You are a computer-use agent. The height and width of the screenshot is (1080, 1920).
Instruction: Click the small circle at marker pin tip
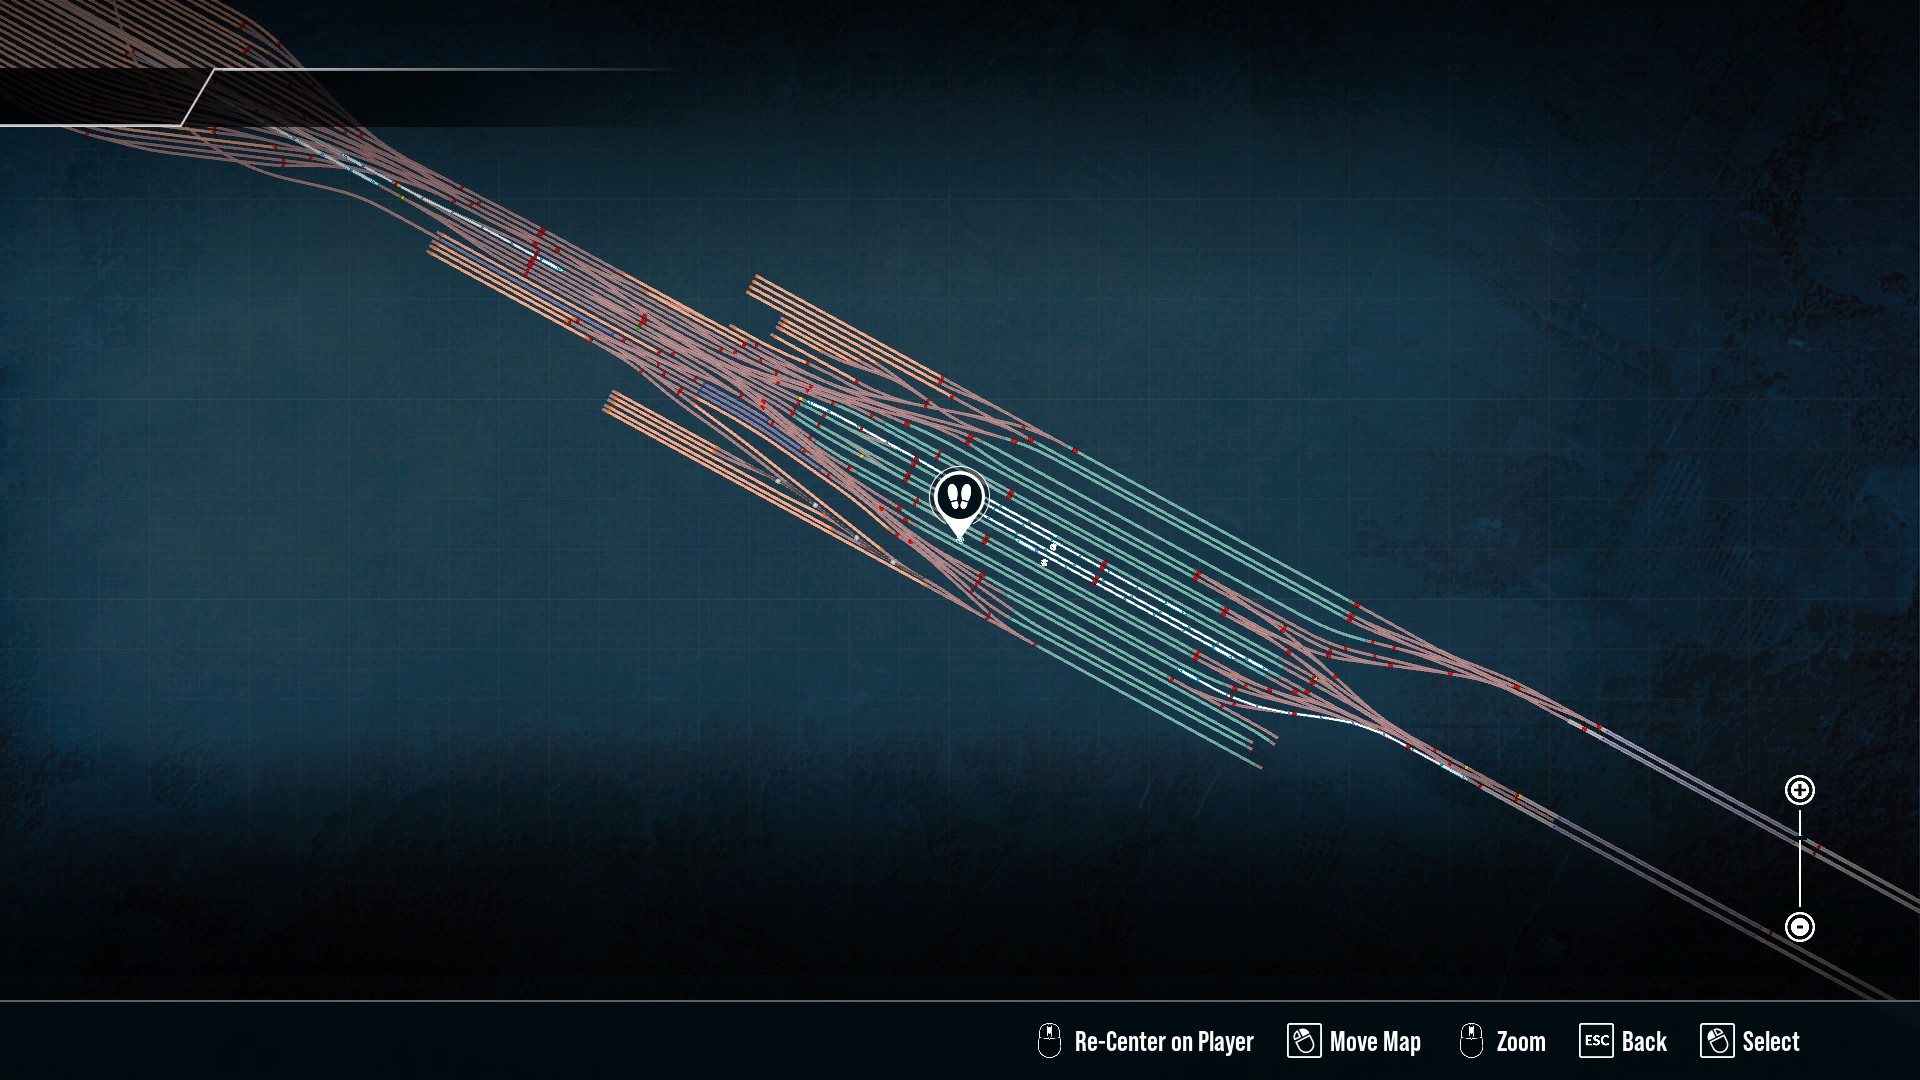pyautogui.click(x=960, y=540)
